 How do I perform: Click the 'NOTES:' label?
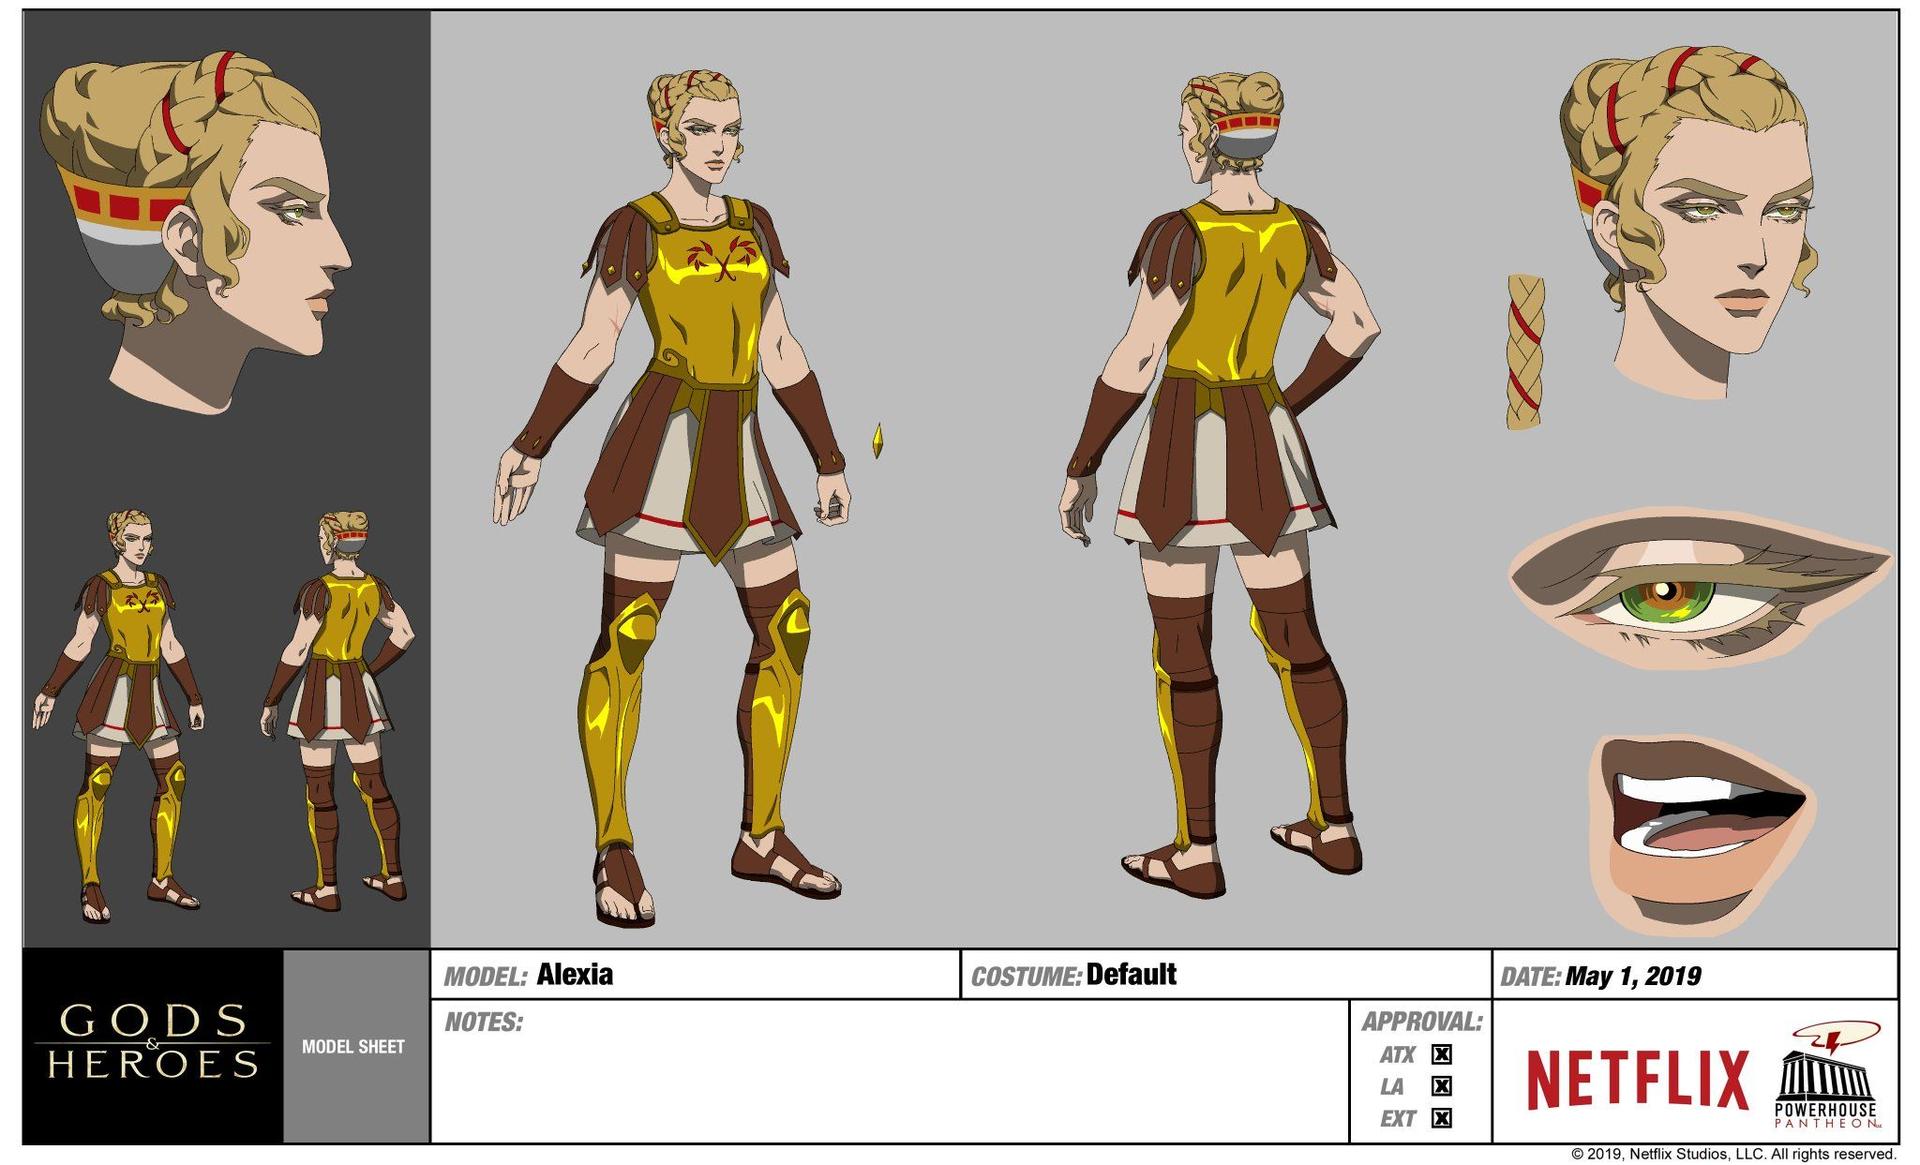[x=483, y=1022]
